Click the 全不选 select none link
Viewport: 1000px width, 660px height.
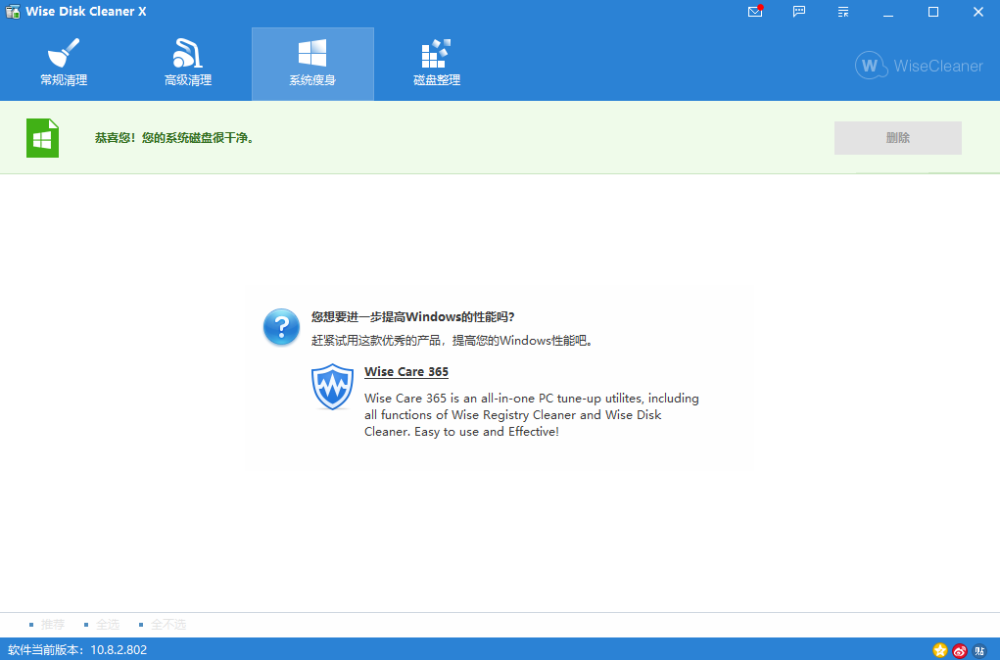pyautogui.click(x=168, y=624)
